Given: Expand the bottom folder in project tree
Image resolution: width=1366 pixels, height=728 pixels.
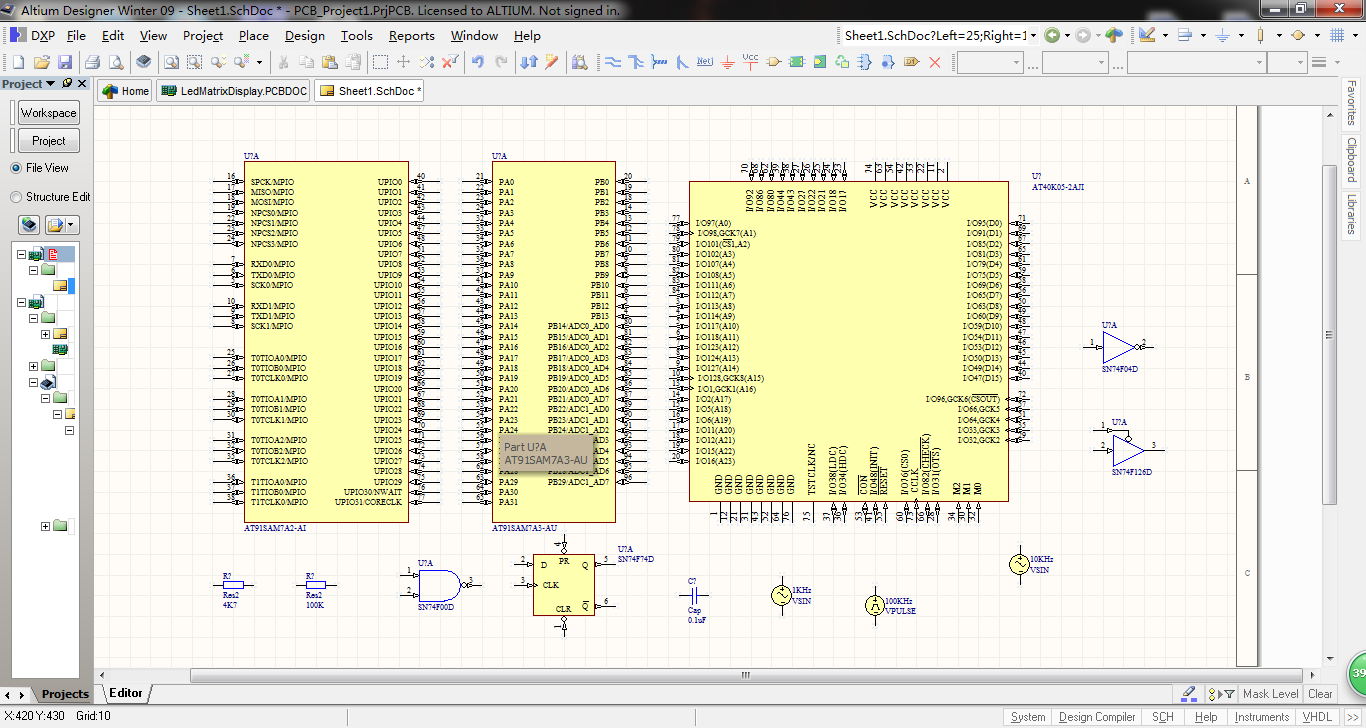Looking at the screenshot, I should pos(45,526).
